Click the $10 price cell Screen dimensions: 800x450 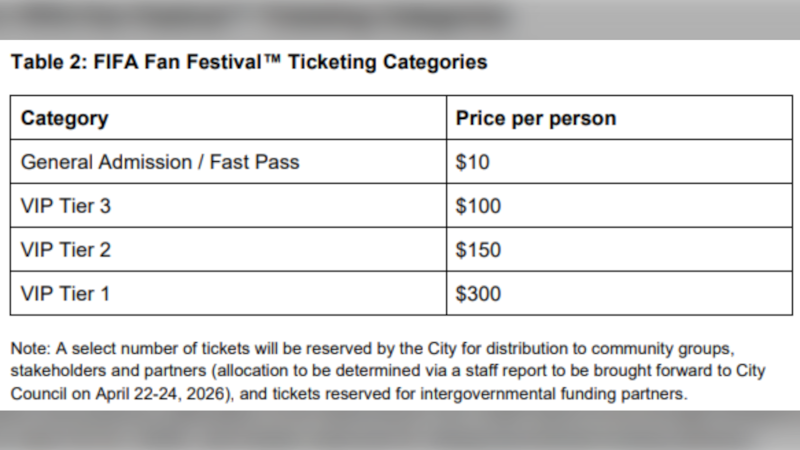[x=473, y=162]
